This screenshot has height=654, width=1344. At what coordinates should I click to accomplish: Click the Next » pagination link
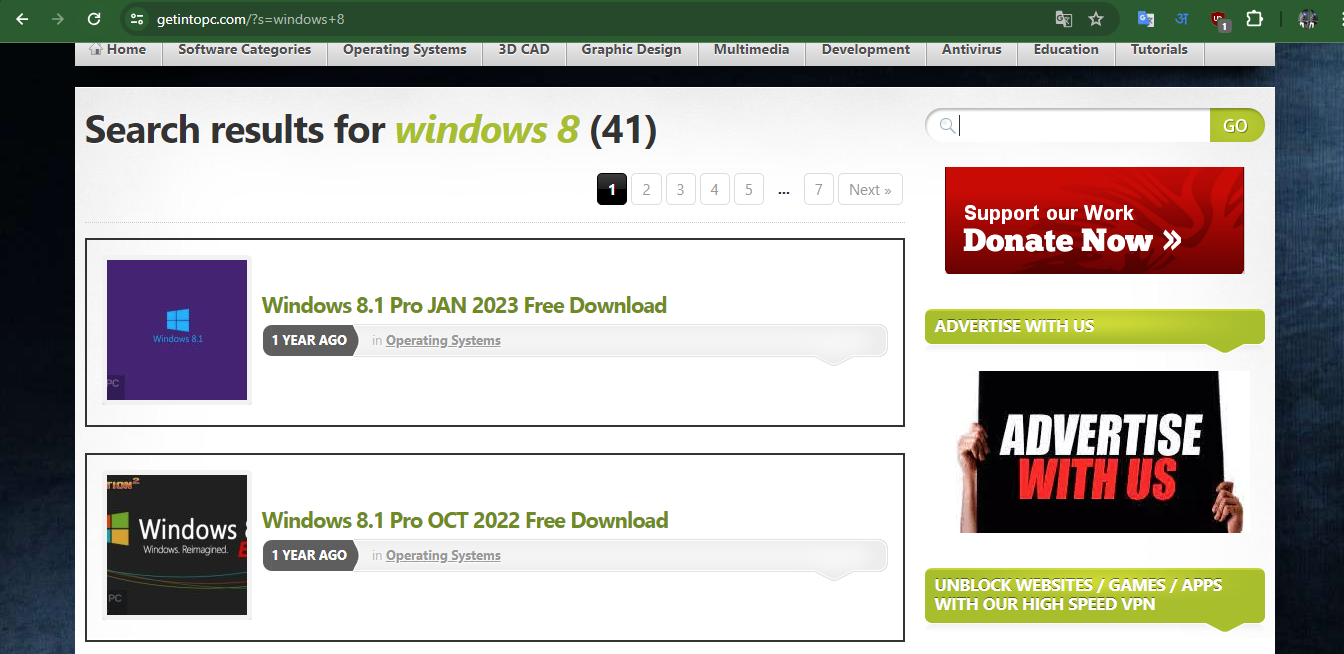pos(870,189)
